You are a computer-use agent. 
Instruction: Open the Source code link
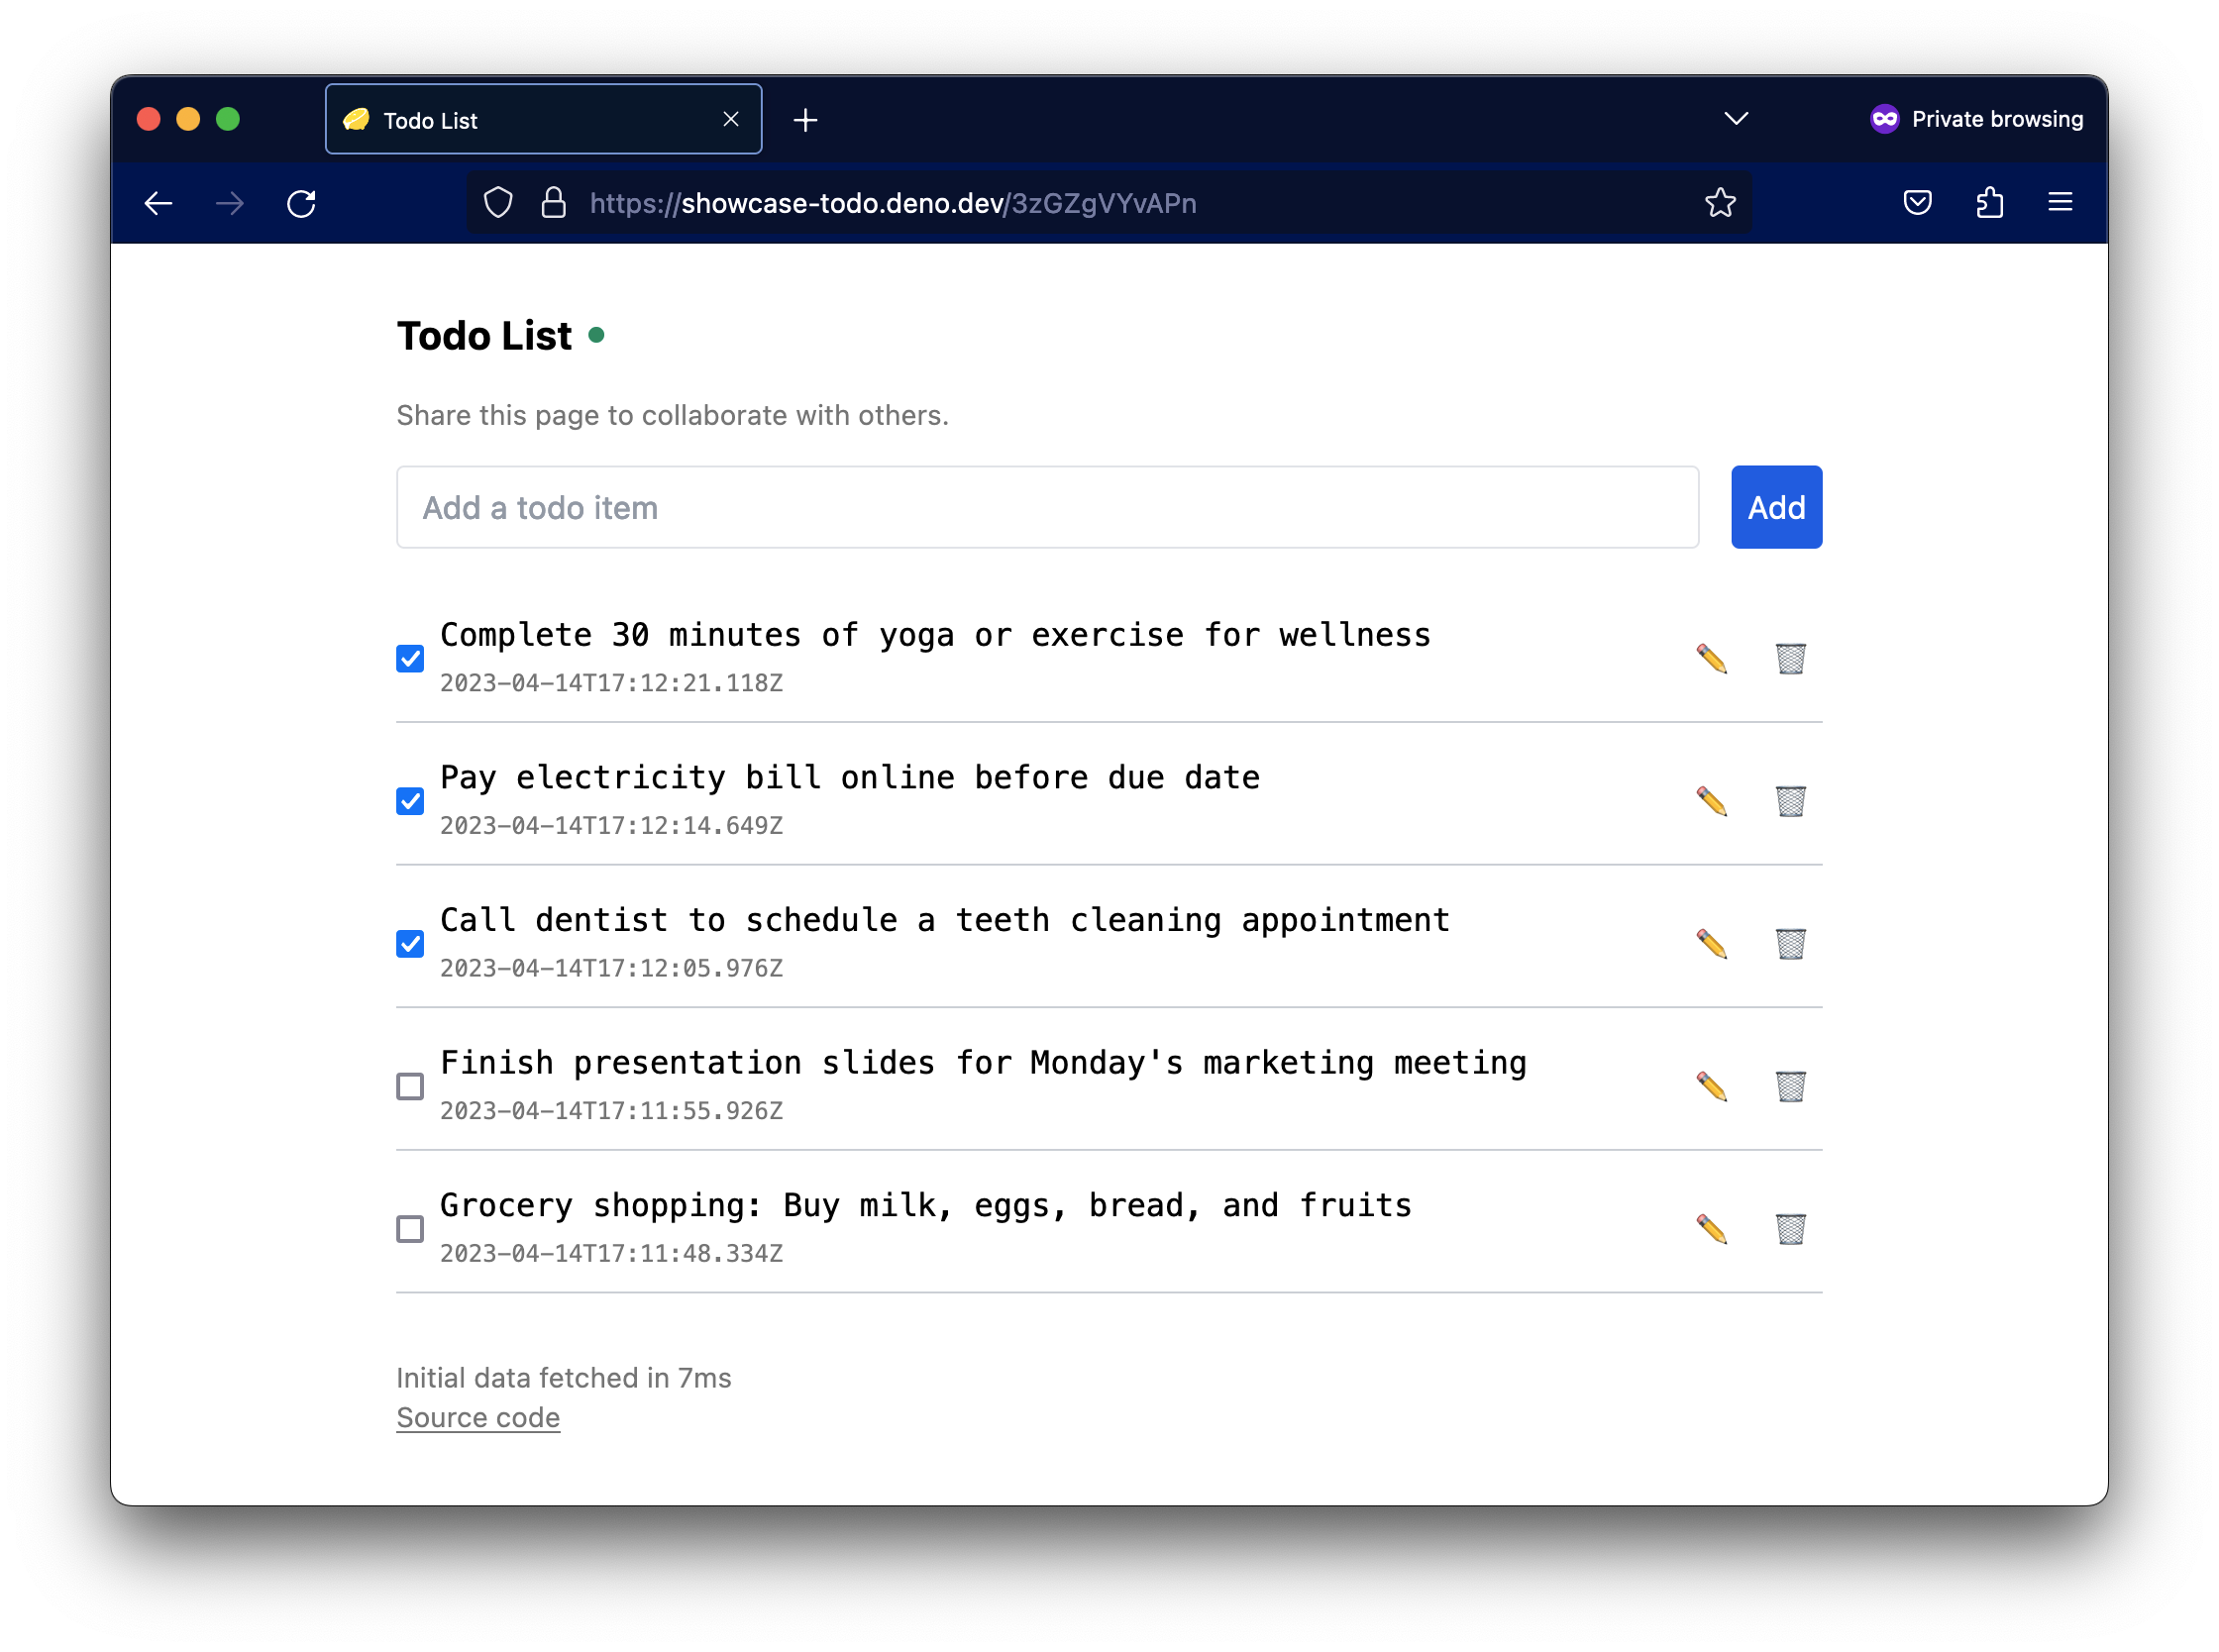[x=478, y=1417]
